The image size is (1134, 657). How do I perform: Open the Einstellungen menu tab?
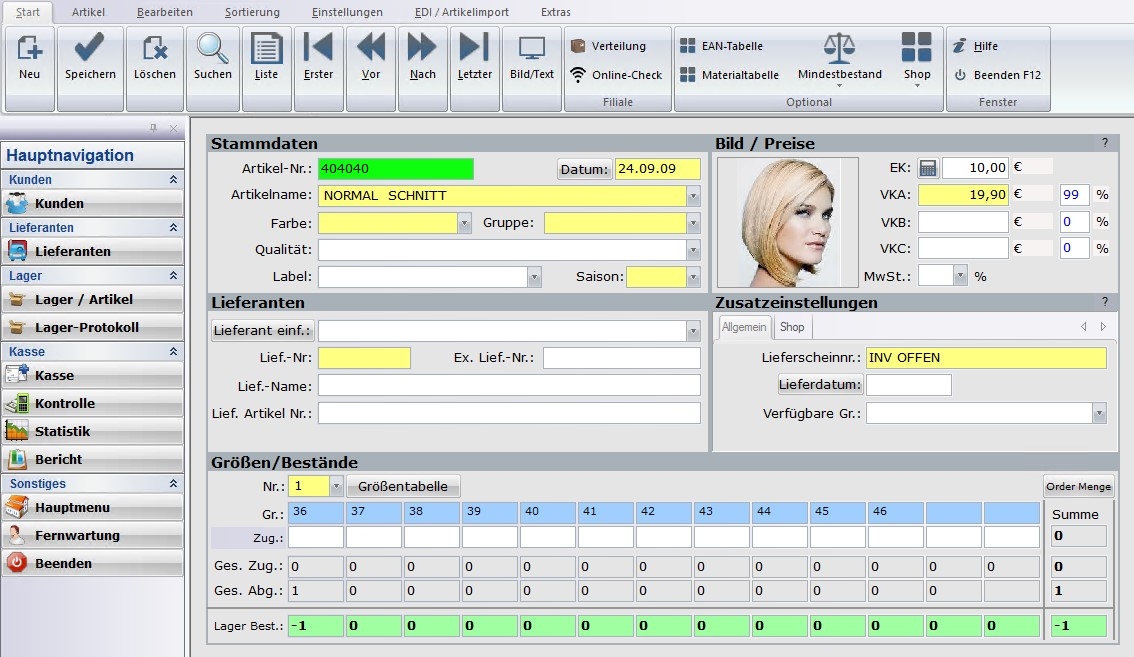click(x=347, y=12)
